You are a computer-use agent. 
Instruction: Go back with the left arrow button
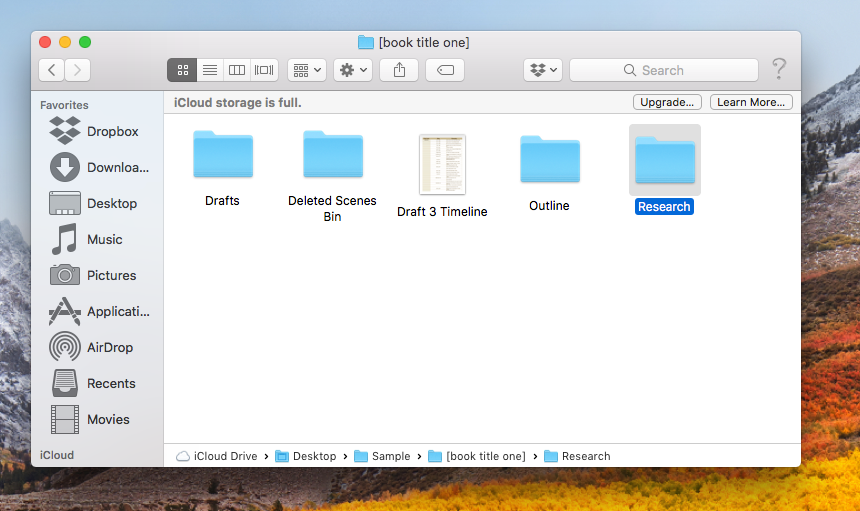point(52,70)
